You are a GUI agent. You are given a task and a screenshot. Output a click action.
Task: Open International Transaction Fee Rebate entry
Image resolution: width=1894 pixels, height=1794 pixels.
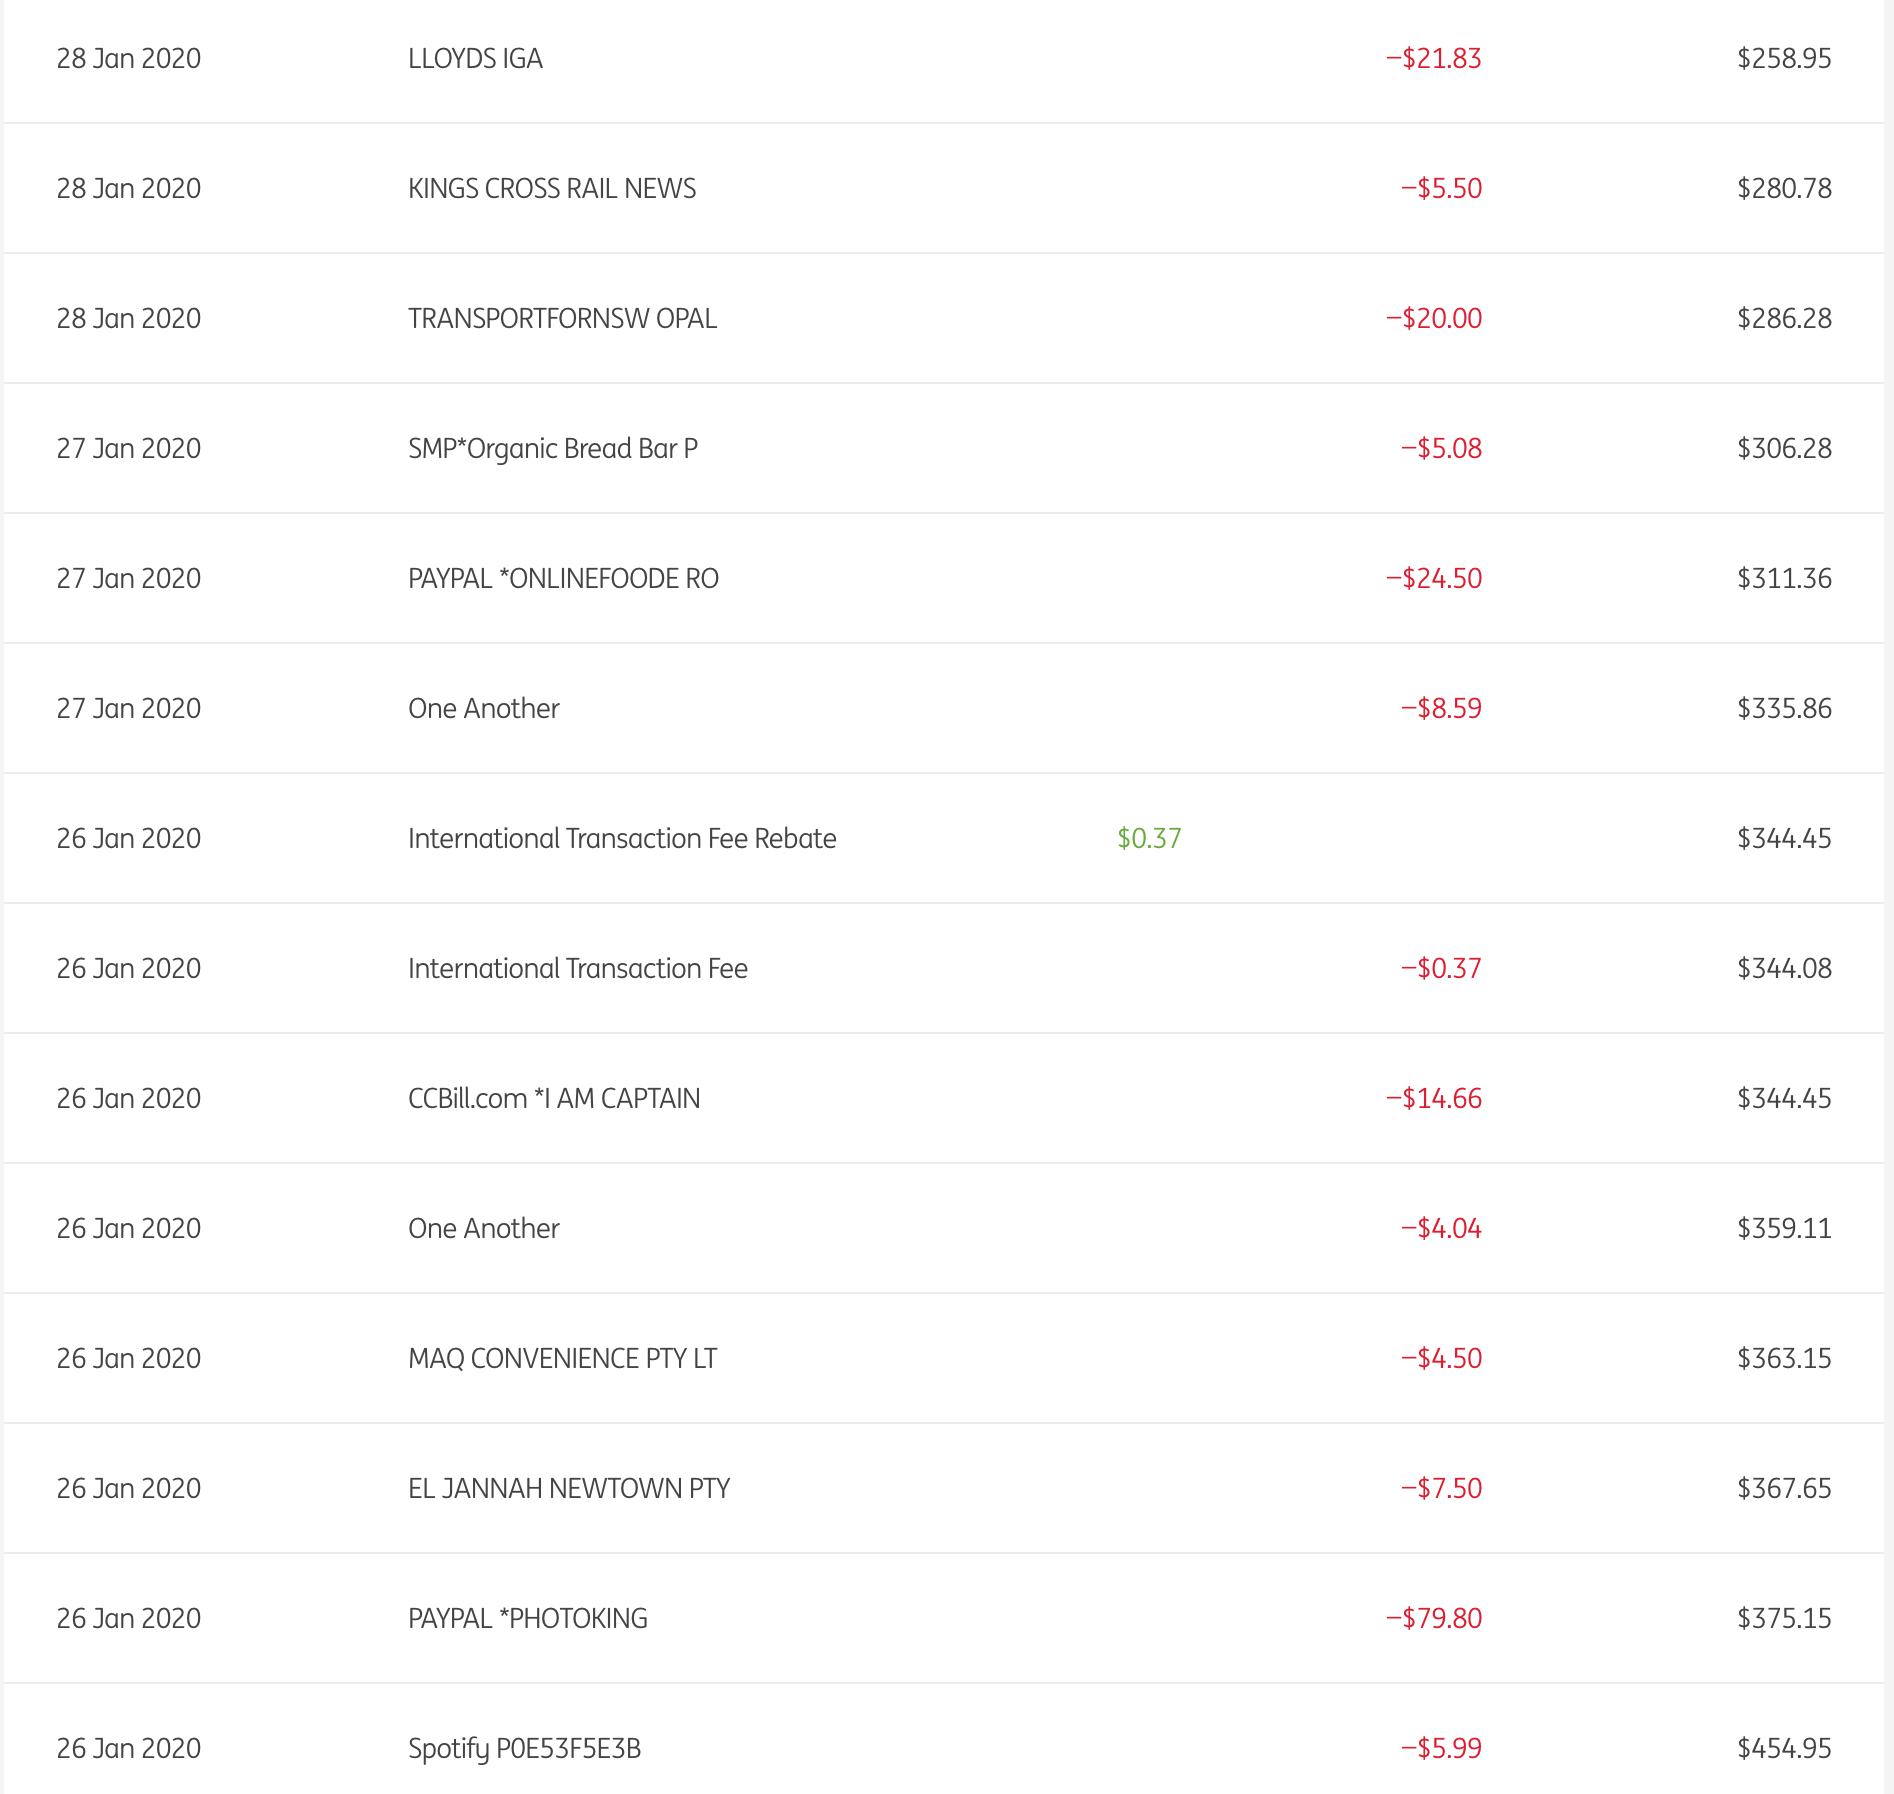pos(622,839)
